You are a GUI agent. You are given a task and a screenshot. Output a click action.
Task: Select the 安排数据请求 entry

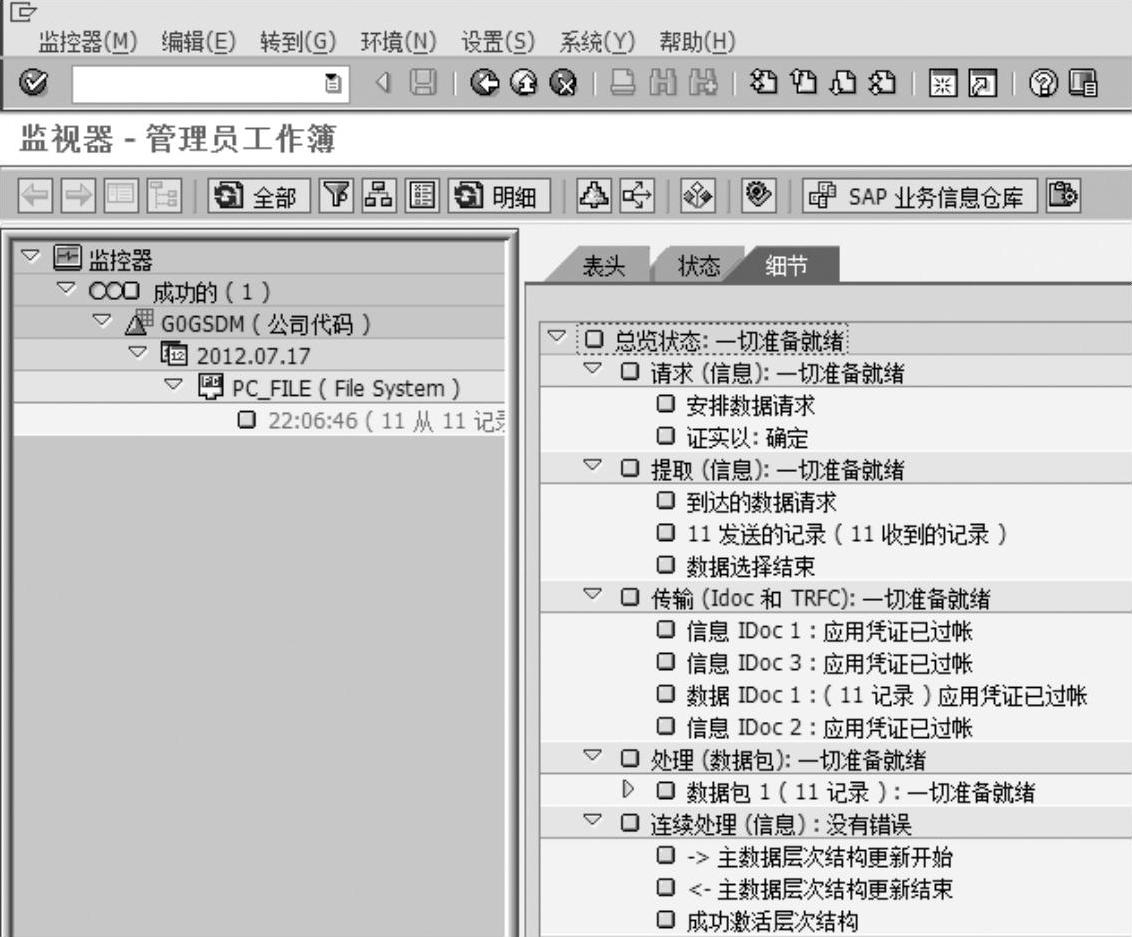pos(750,405)
